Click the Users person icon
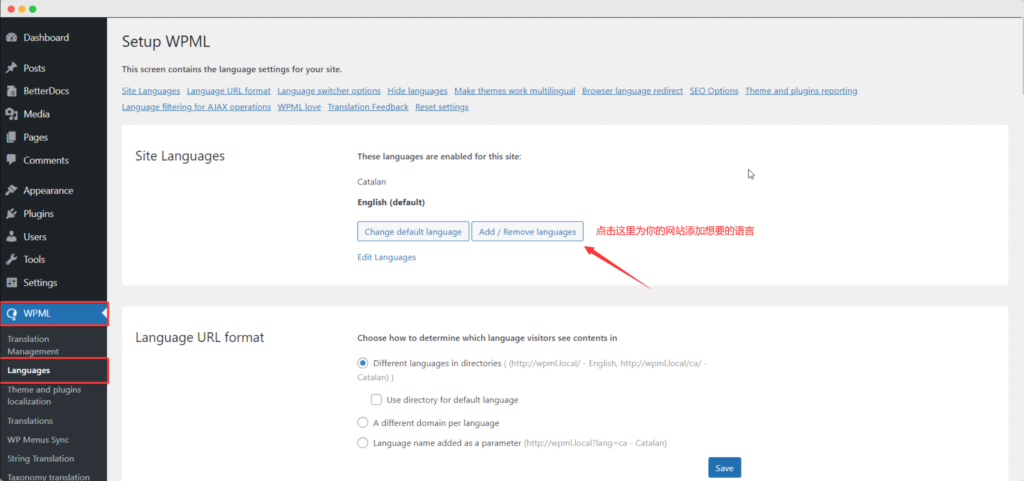Screen dimensions: 1024x481 click(11, 237)
